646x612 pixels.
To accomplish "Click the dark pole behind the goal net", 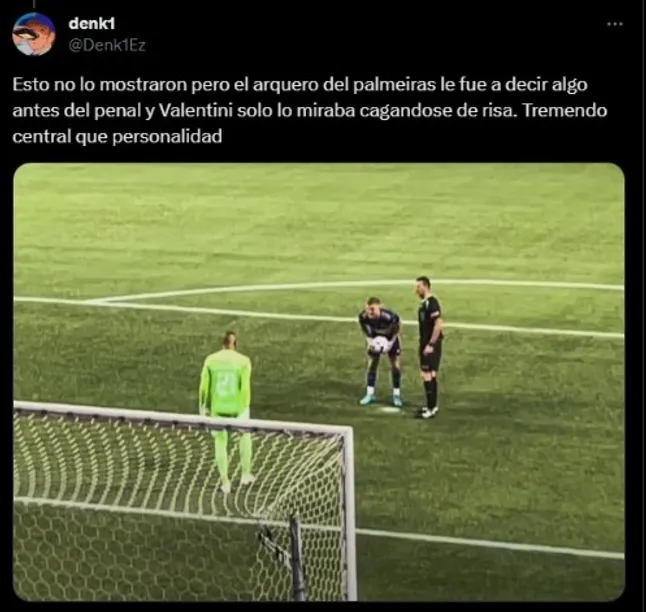I will [297, 558].
